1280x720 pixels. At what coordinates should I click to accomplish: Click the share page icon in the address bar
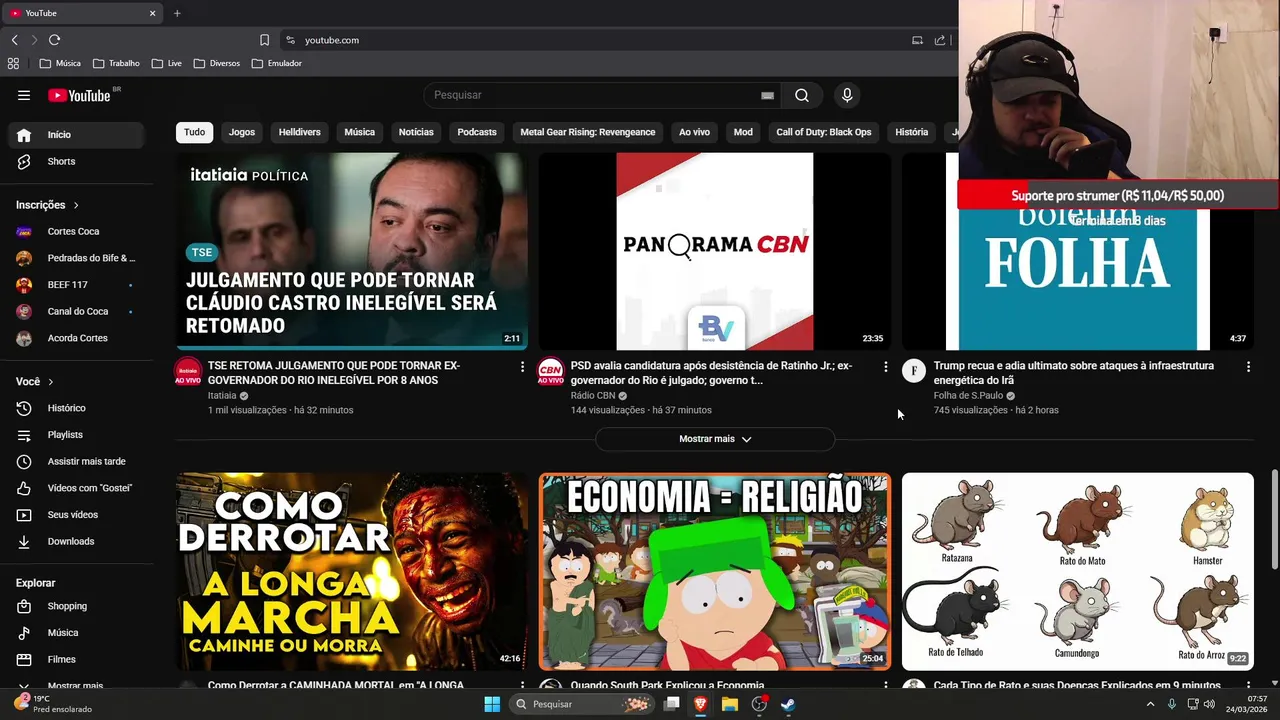click(x=940, y=40)
